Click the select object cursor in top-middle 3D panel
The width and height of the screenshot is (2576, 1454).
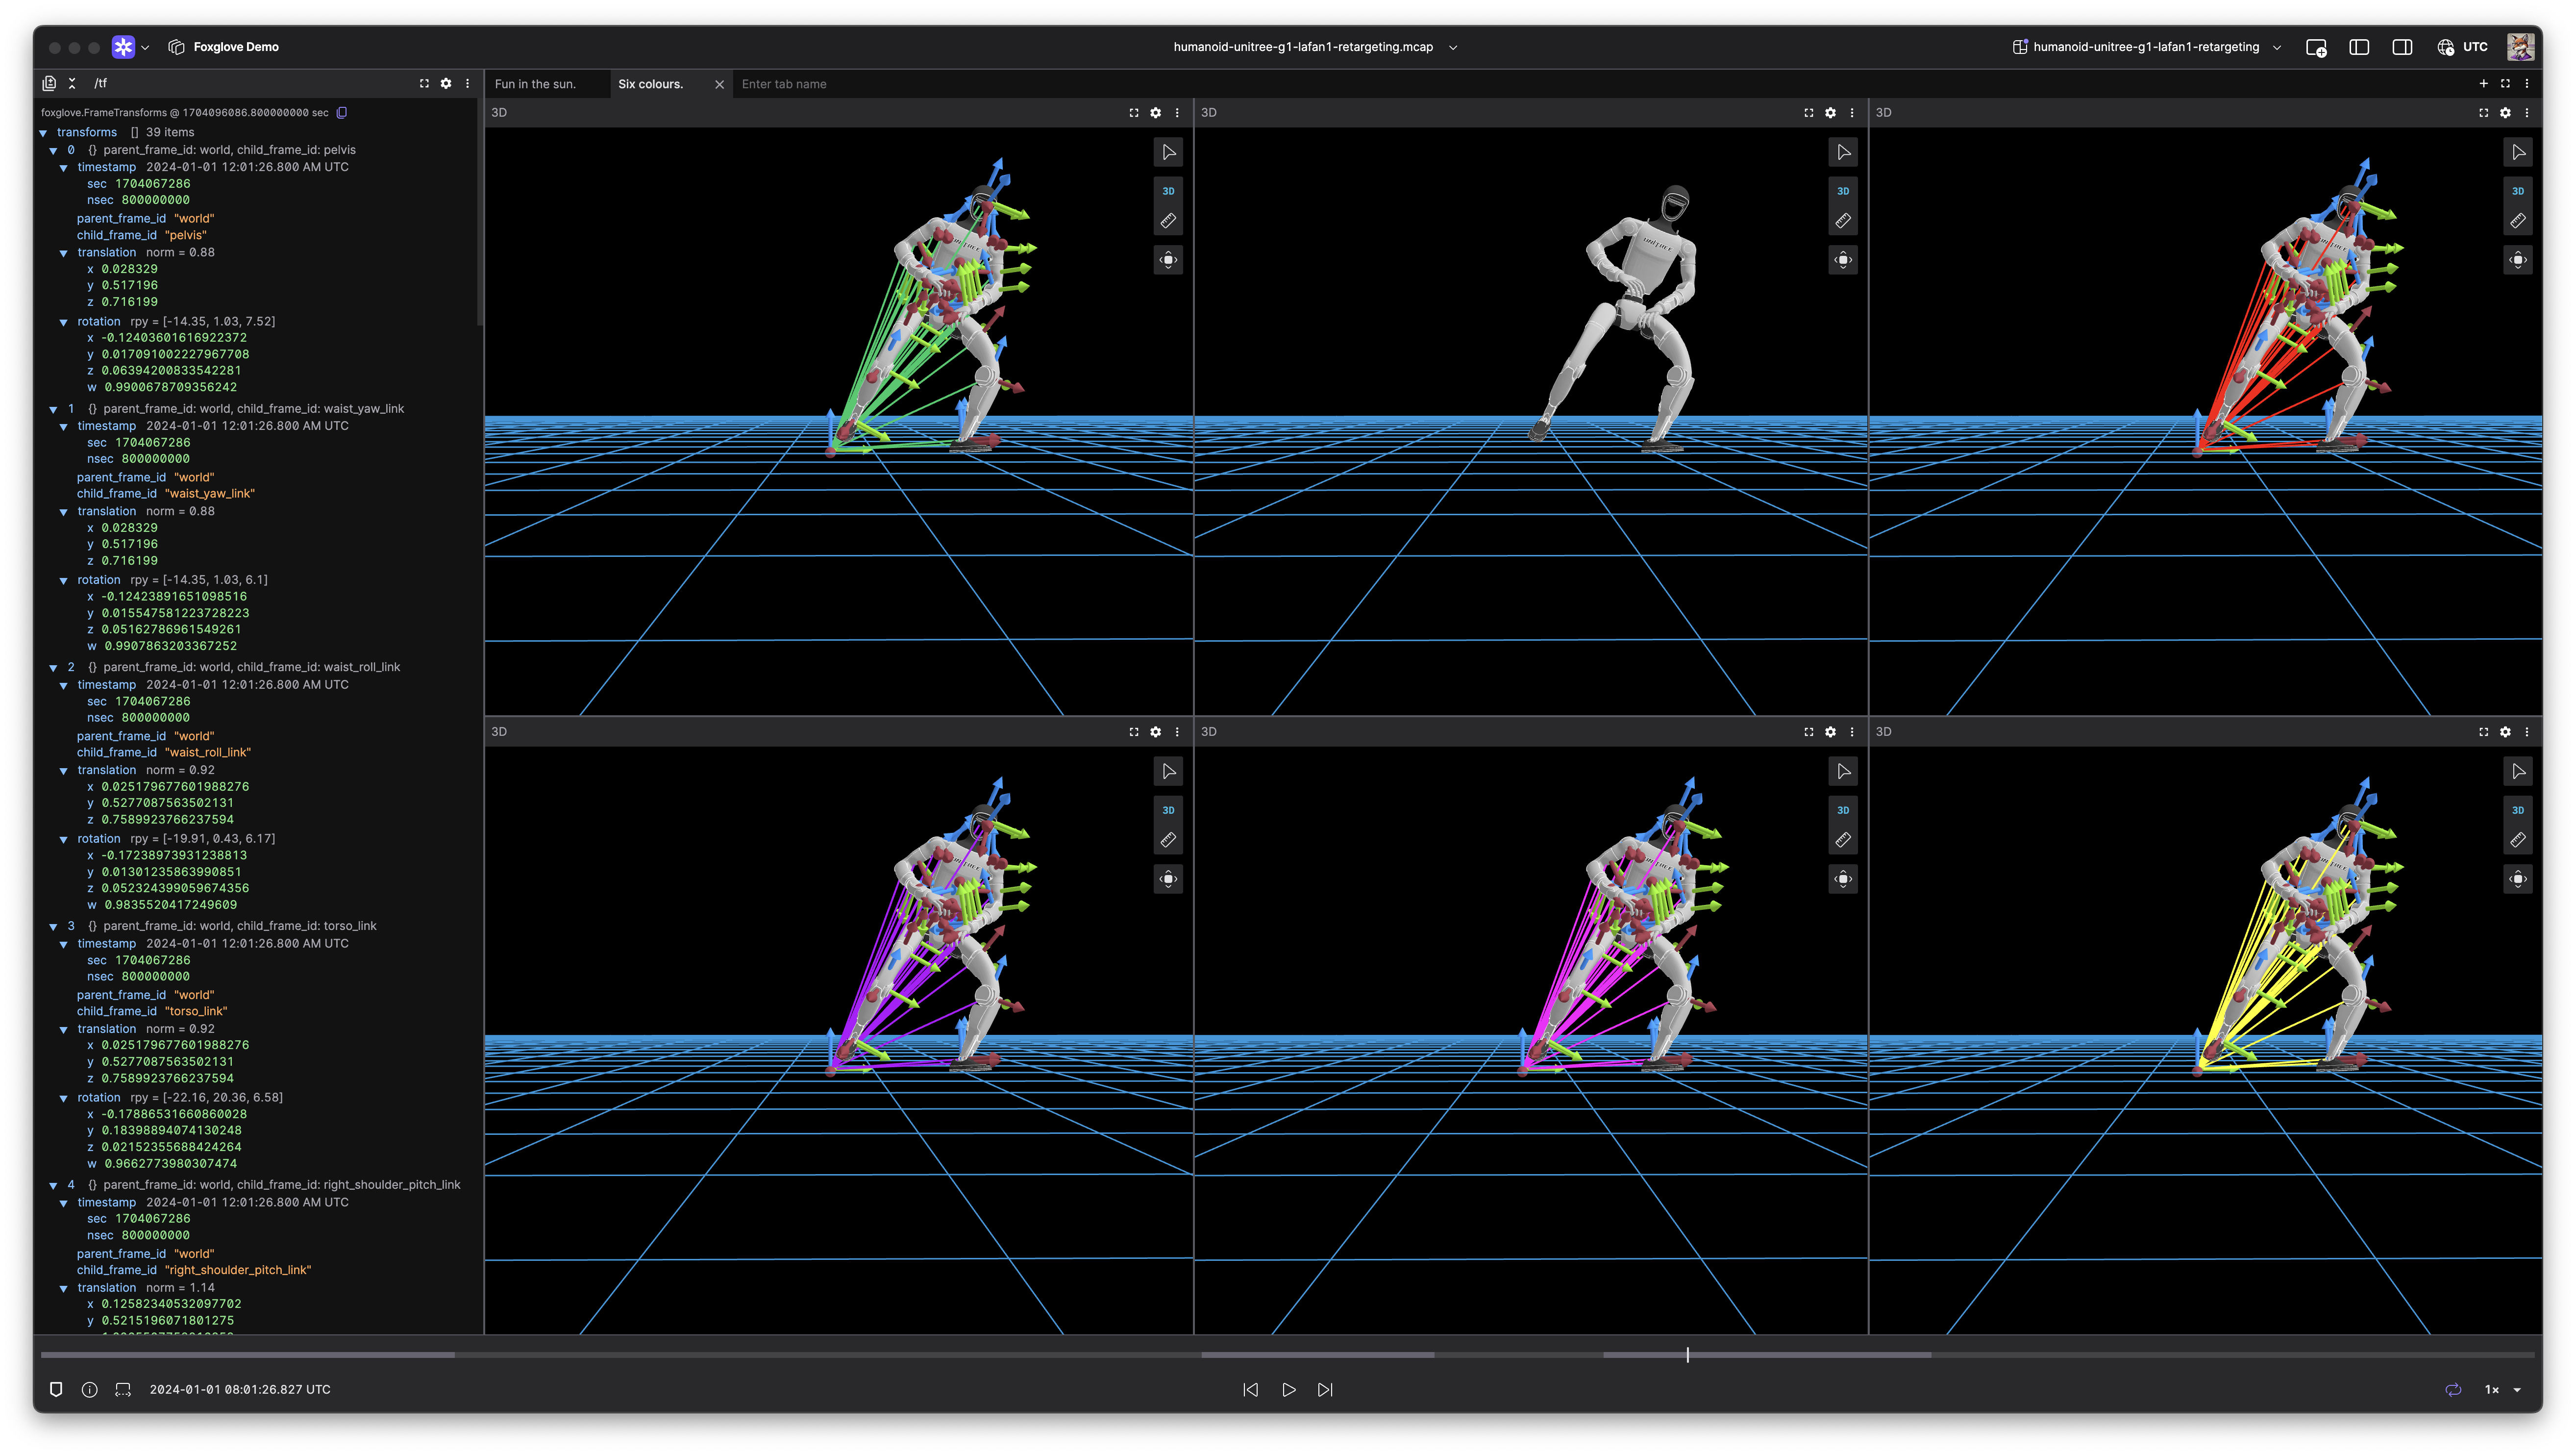[x=1843, y=153]
